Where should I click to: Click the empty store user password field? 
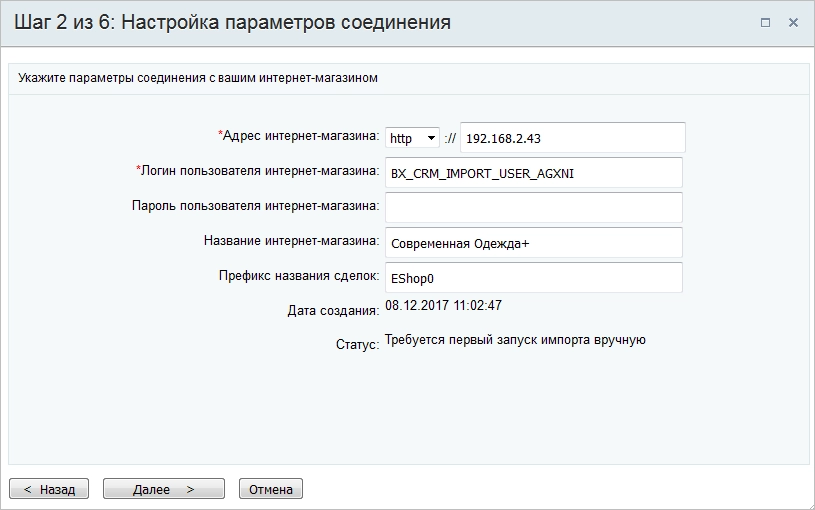pyautogui.click(x=533, y=207)
